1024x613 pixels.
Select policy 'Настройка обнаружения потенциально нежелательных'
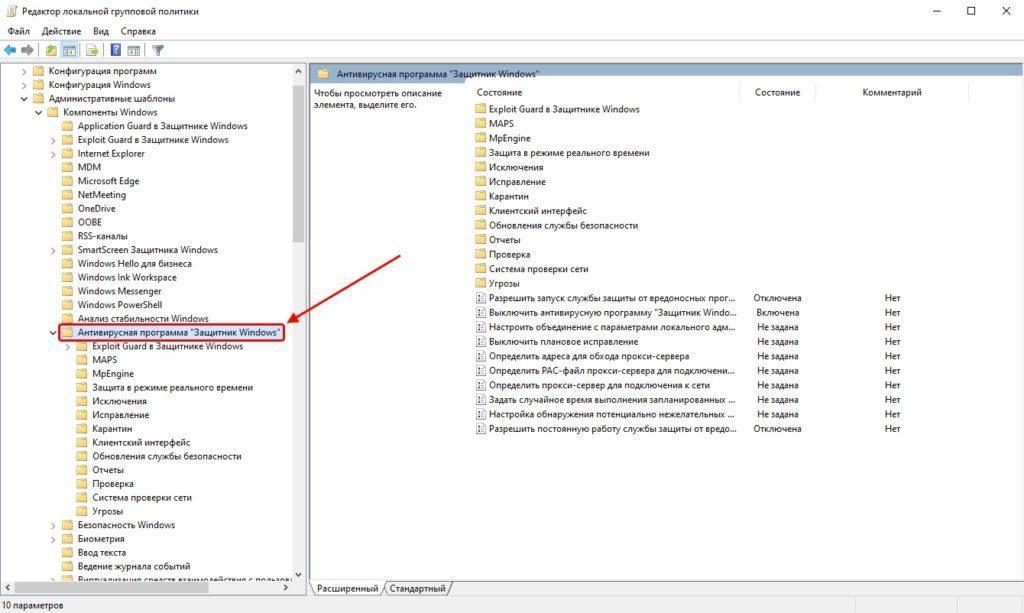click(x=612, y=414)
